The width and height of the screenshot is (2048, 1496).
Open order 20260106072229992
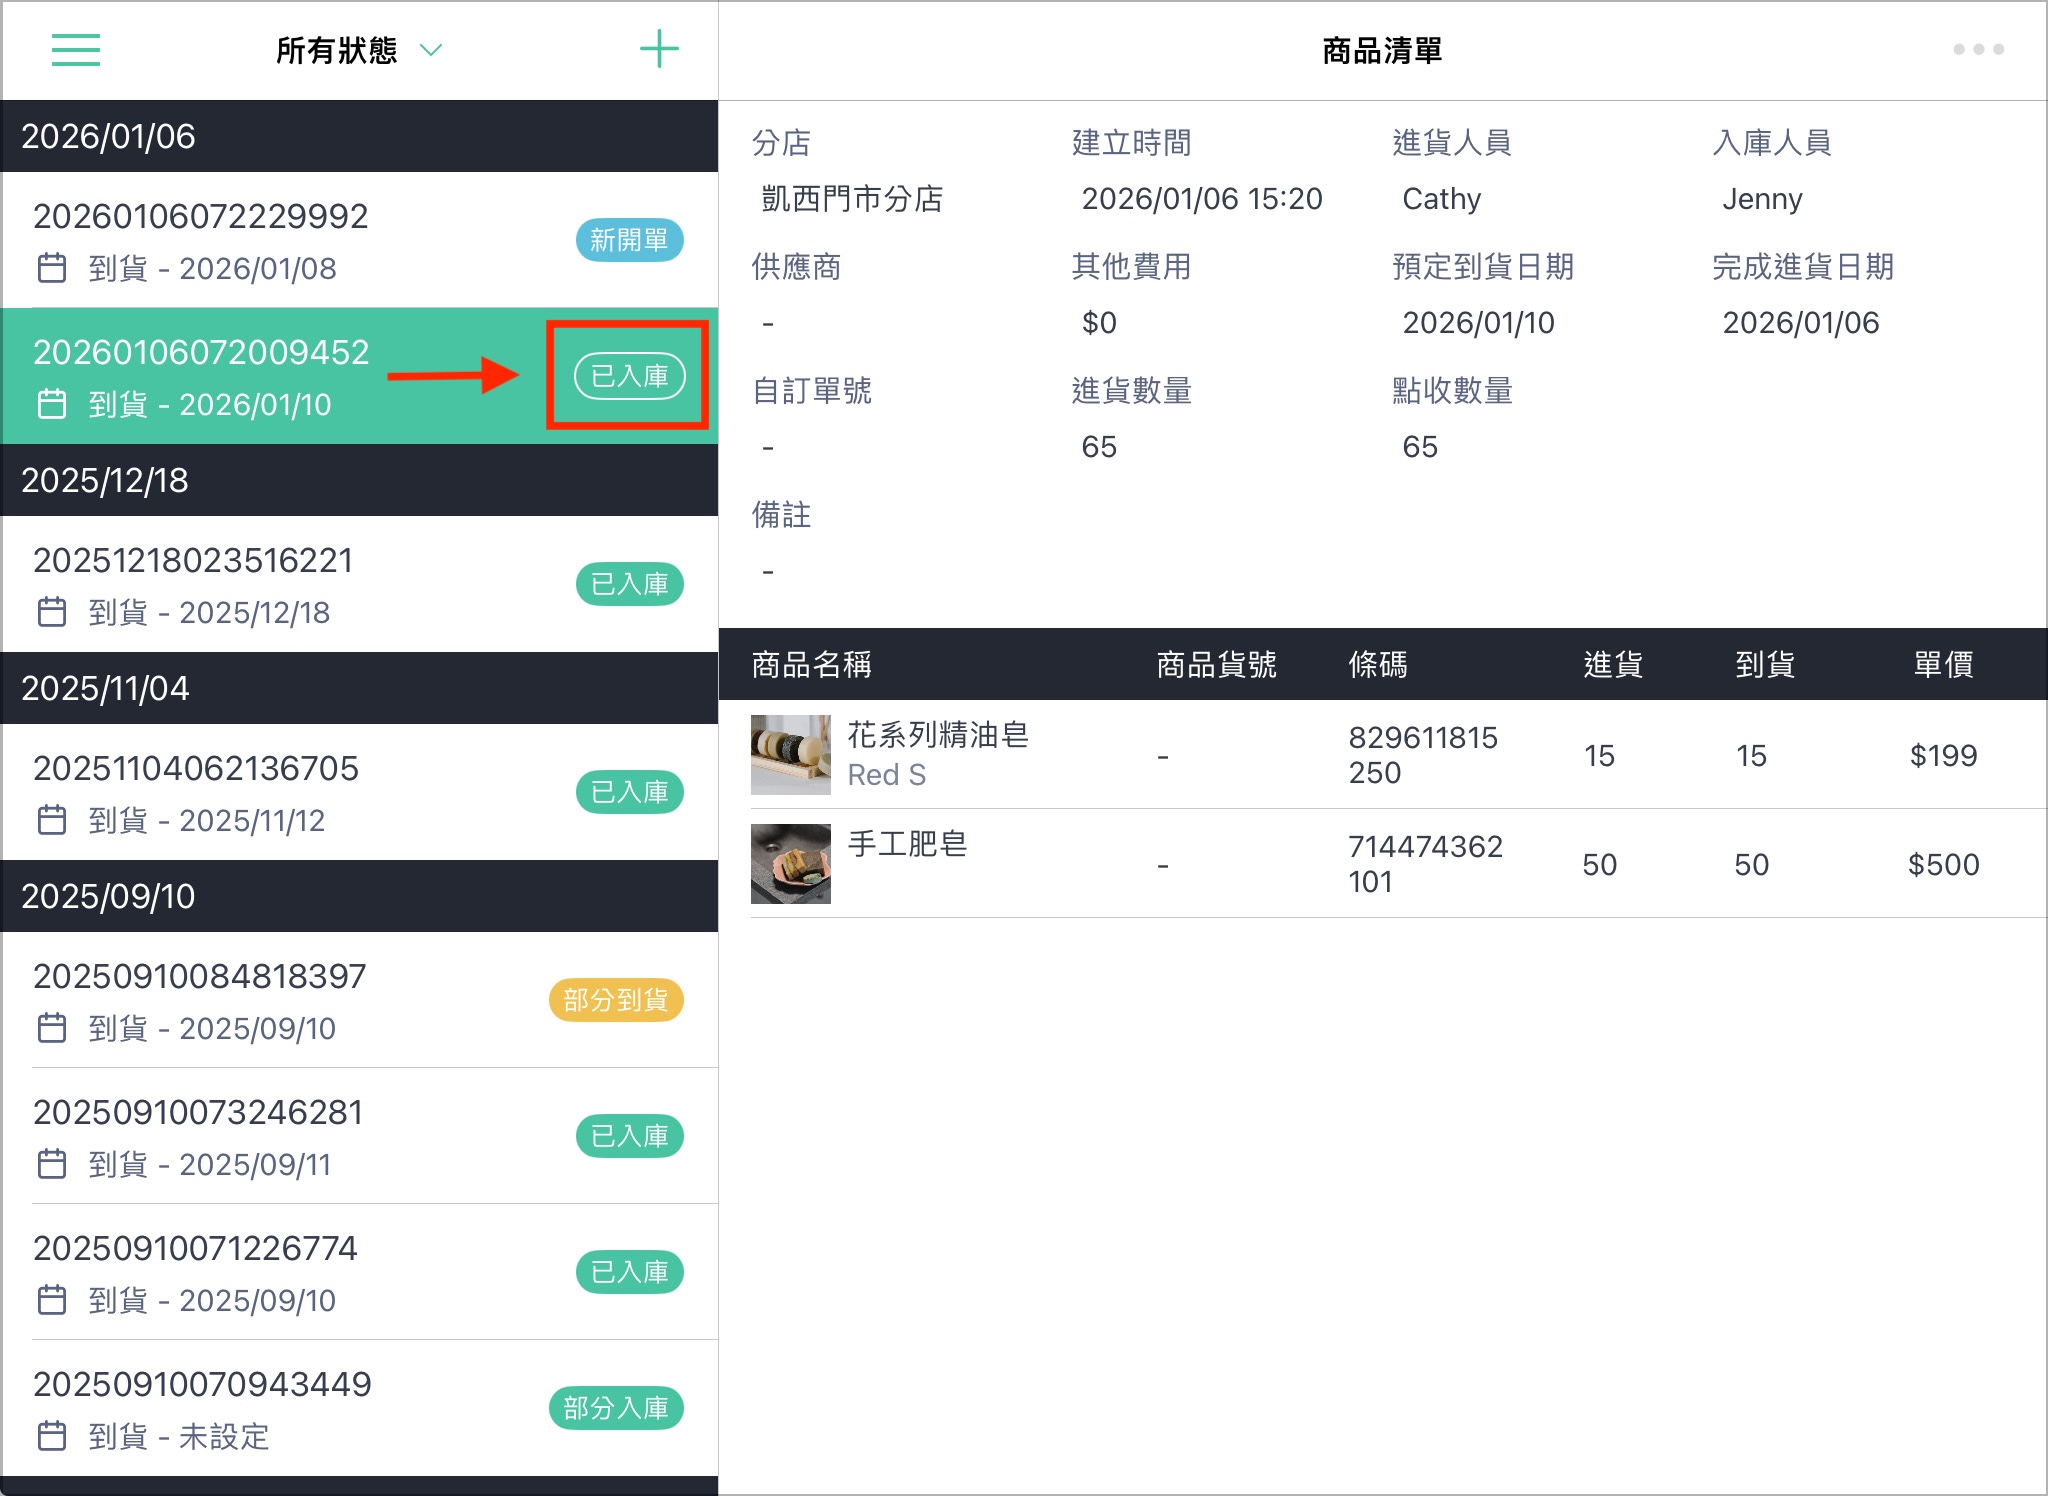[360, 240]
